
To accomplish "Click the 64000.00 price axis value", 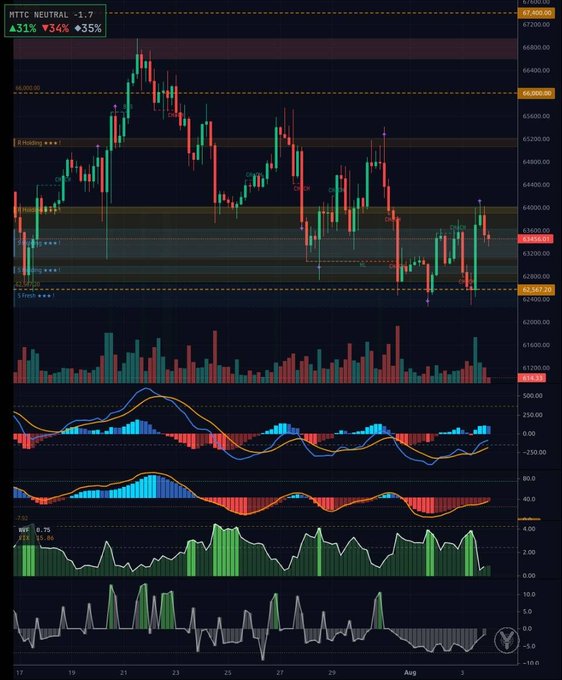I will tap(536, 208).
